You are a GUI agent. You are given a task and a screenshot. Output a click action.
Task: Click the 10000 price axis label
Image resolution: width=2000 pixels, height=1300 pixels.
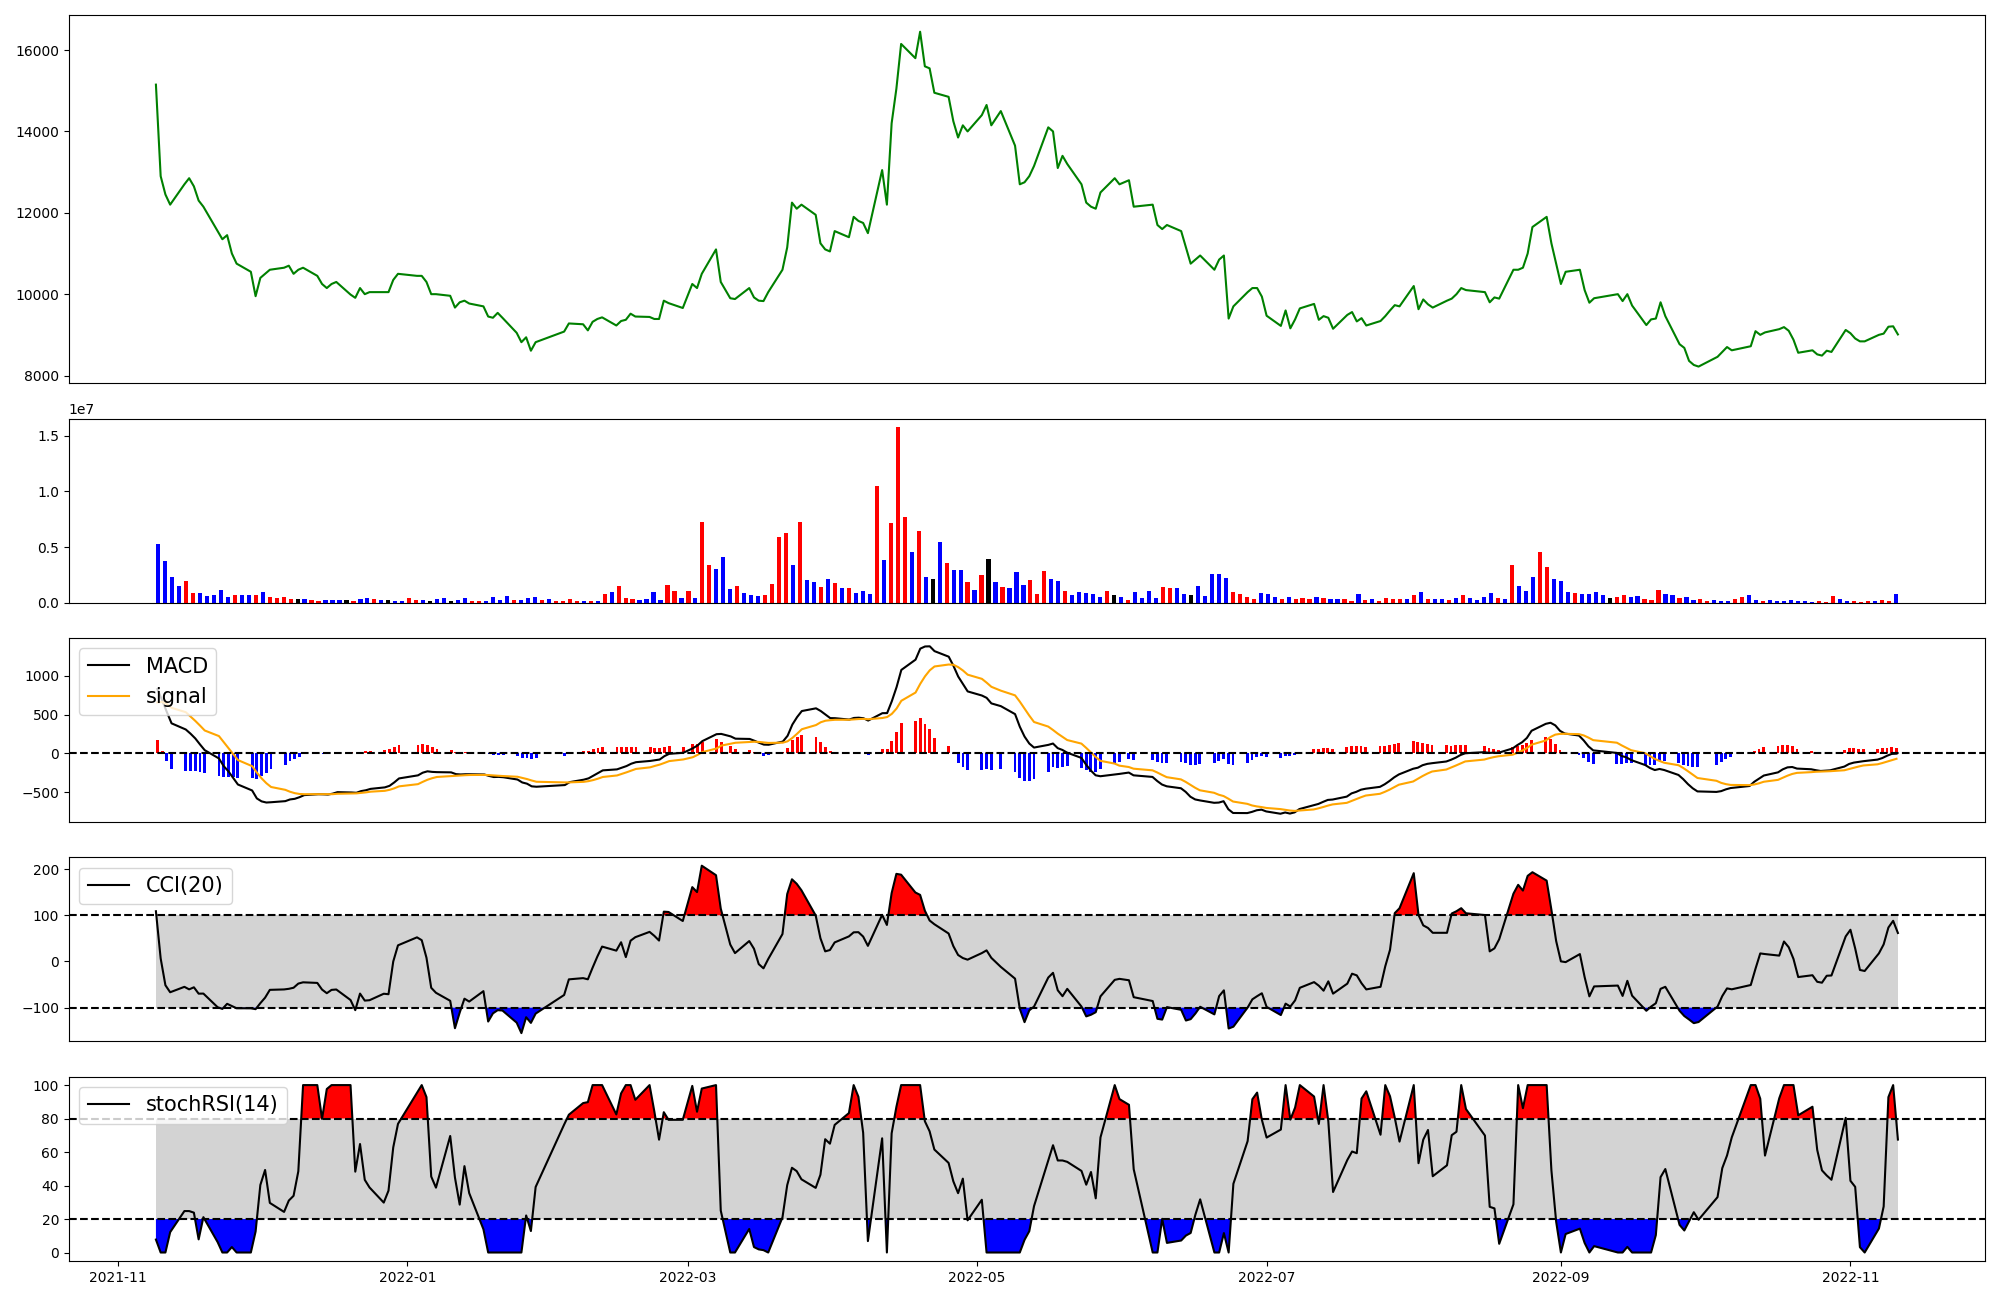(36, 295)
